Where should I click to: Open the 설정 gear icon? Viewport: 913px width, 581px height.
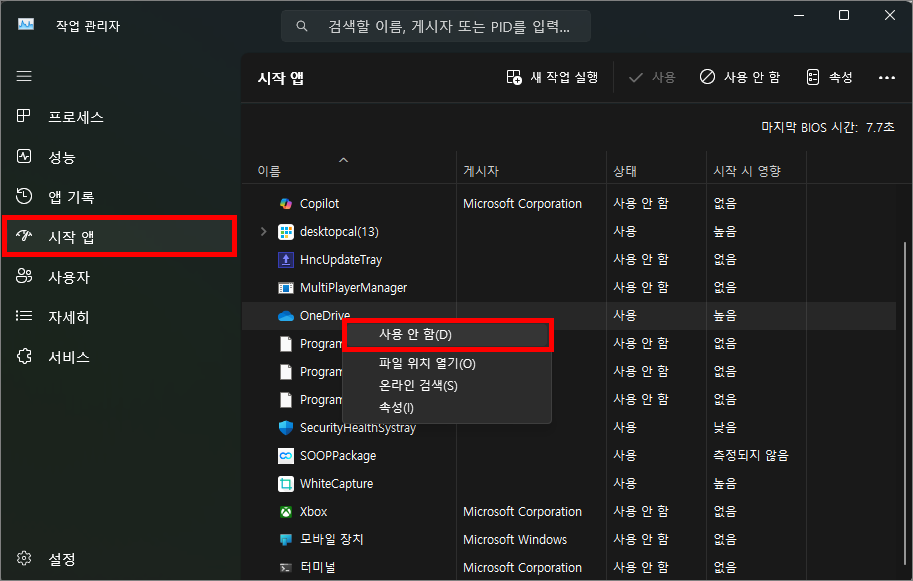(x=24, y=558)
